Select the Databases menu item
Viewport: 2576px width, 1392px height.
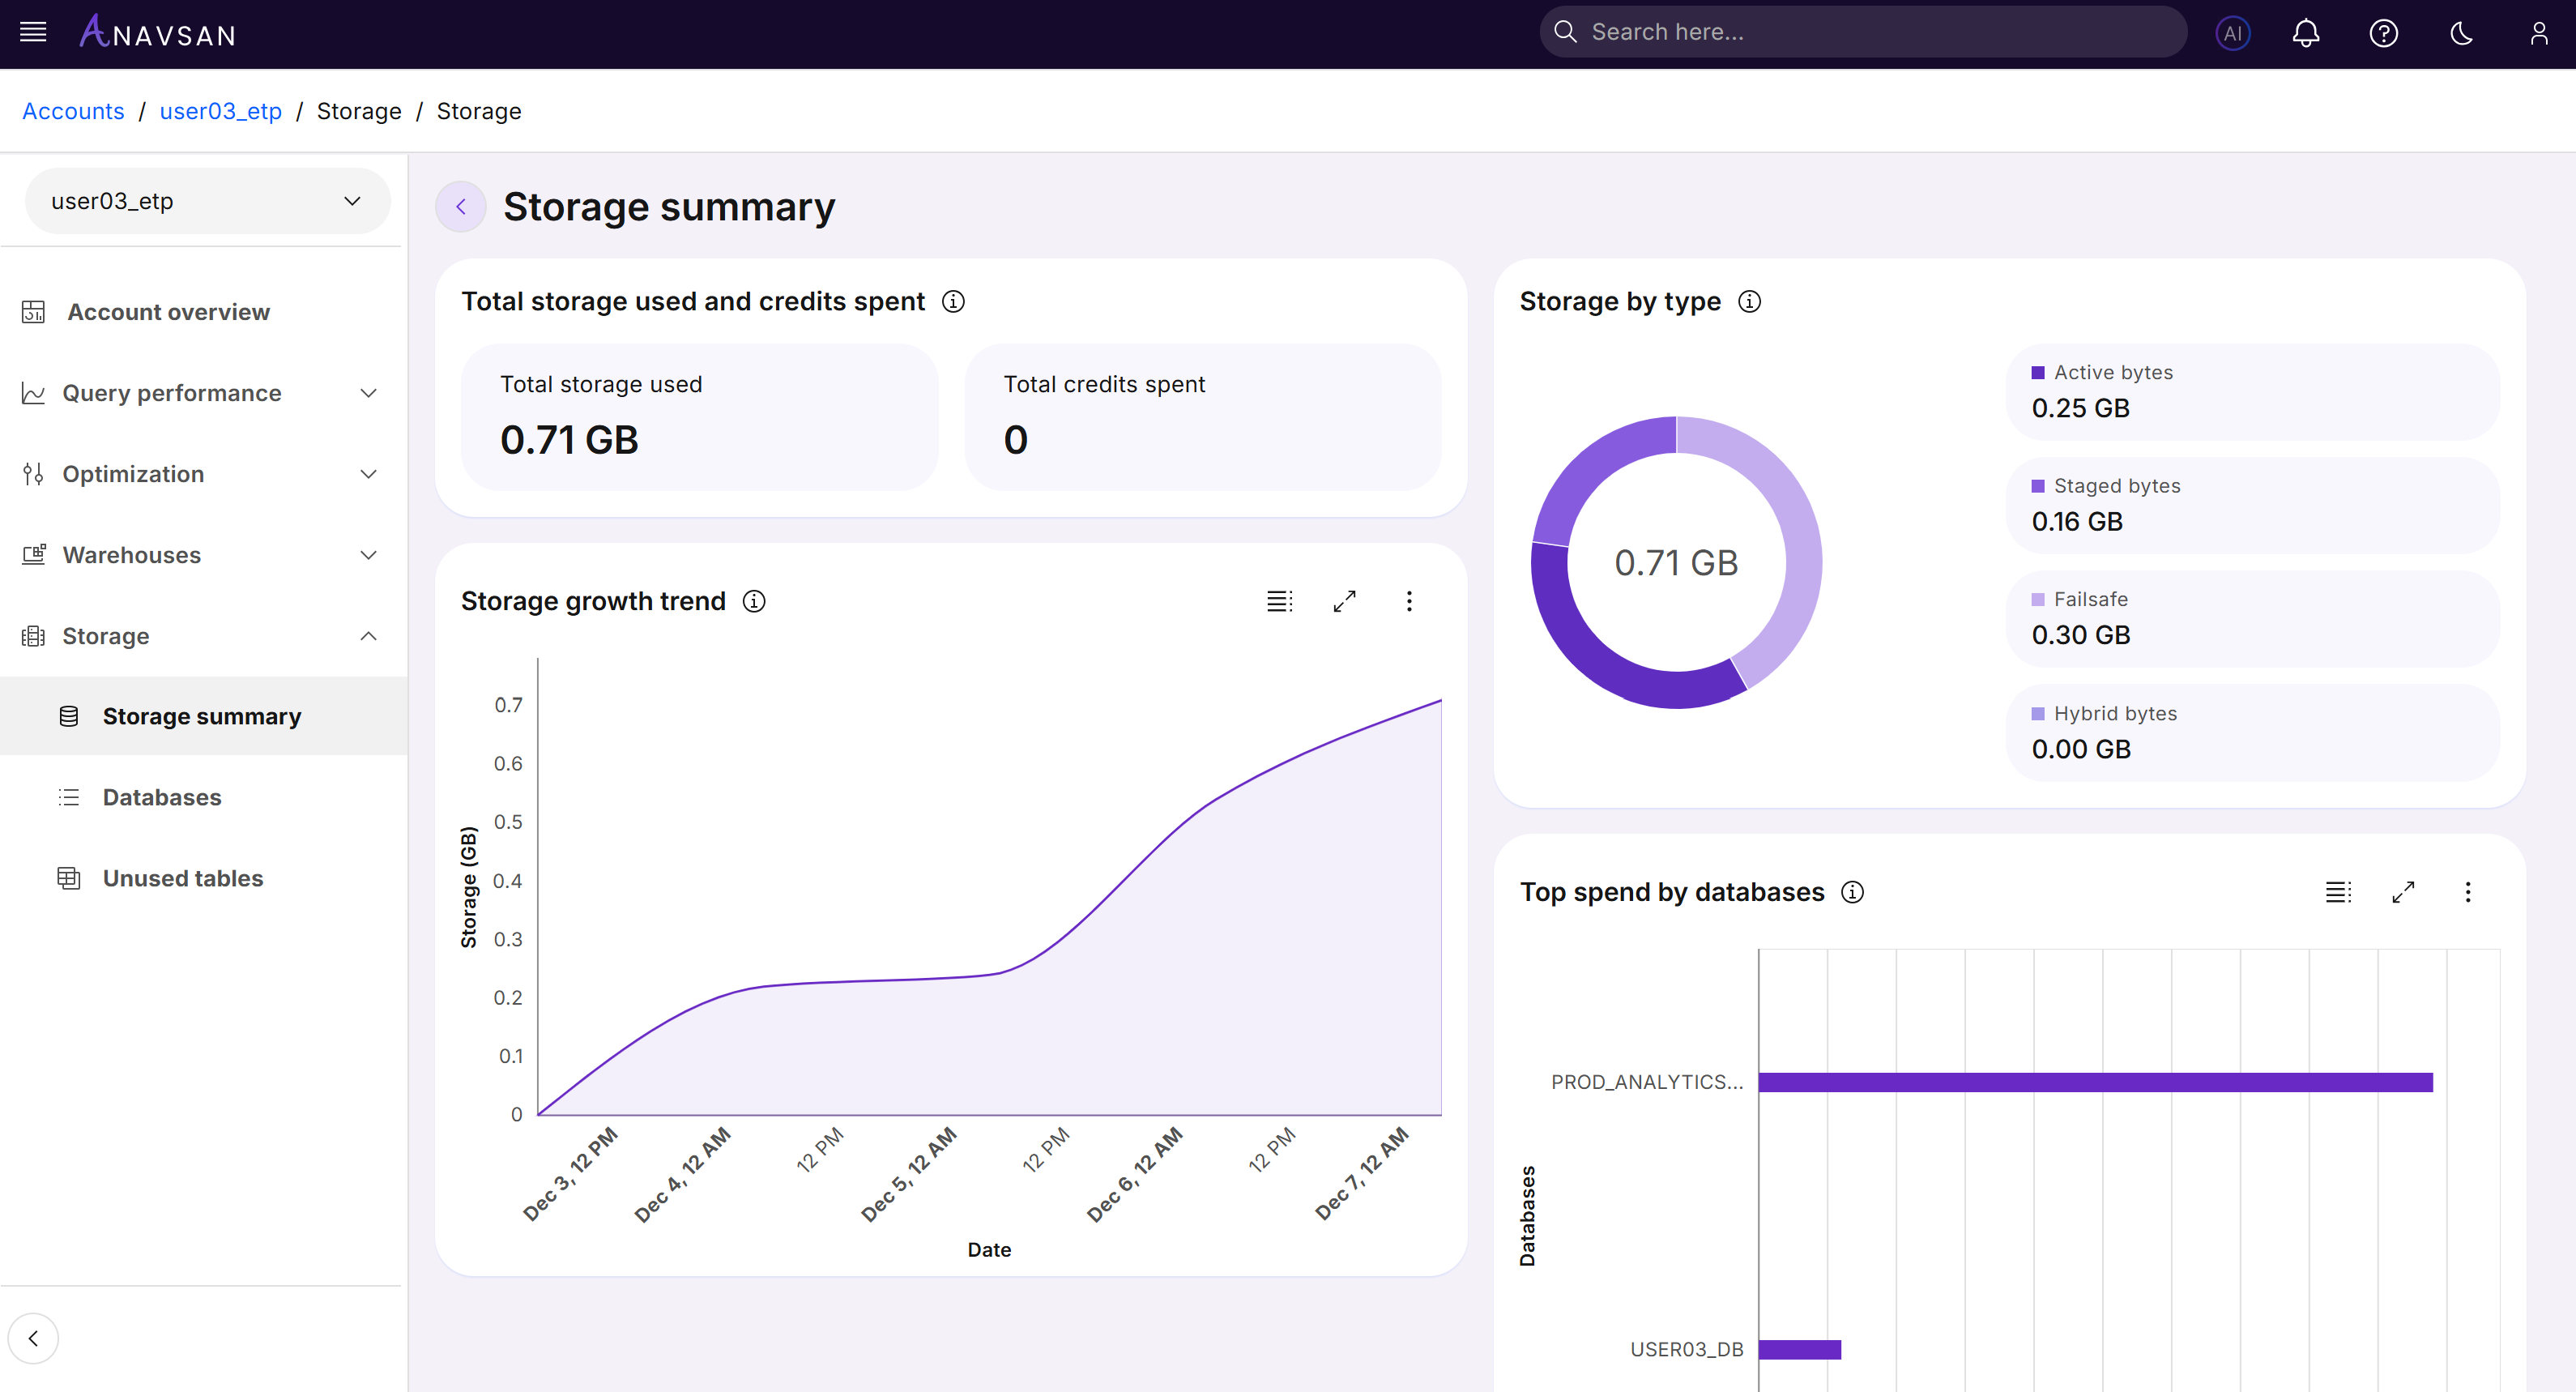point(162,797)
